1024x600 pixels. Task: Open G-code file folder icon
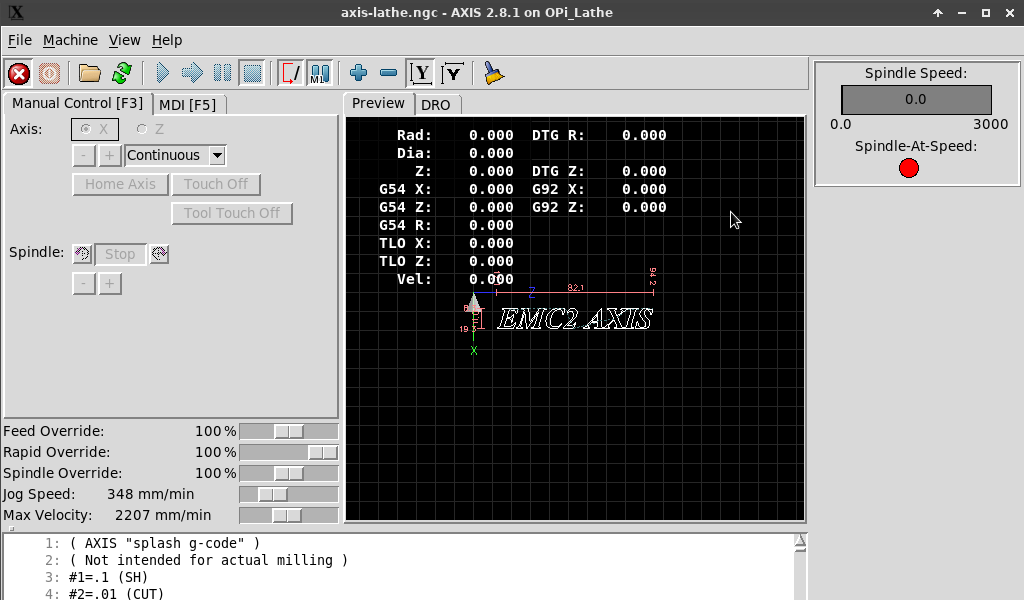pyautogui.click(x=89, y=73)
